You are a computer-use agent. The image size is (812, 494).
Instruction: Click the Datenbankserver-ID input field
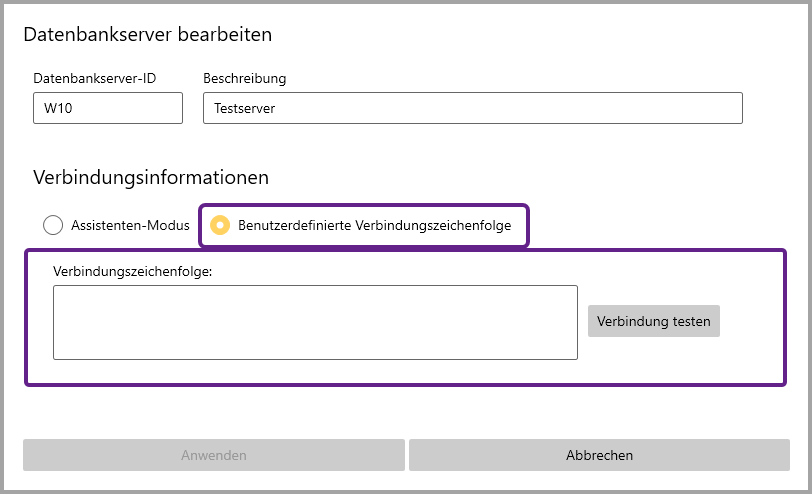pyautogui.click(x=107, y=108)
